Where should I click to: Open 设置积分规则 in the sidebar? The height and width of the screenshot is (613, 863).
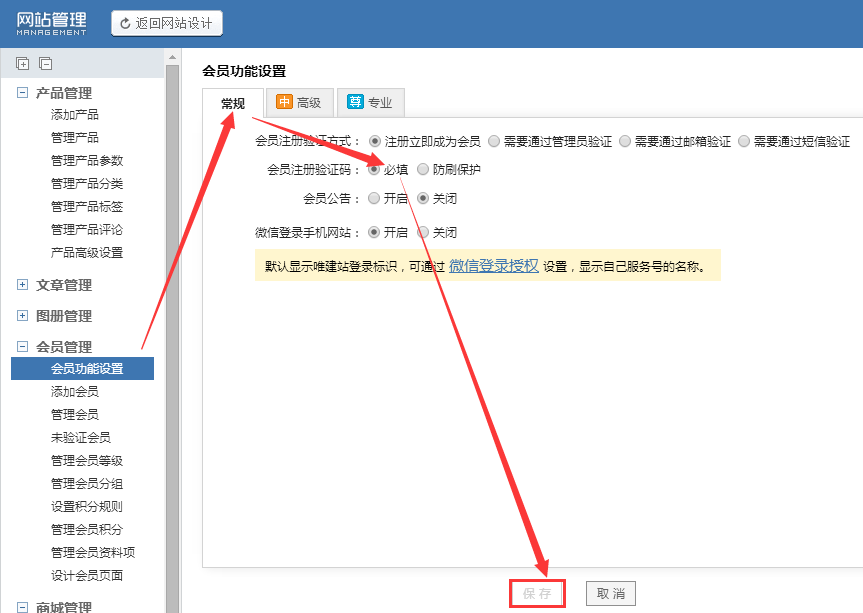click(87, 507)
